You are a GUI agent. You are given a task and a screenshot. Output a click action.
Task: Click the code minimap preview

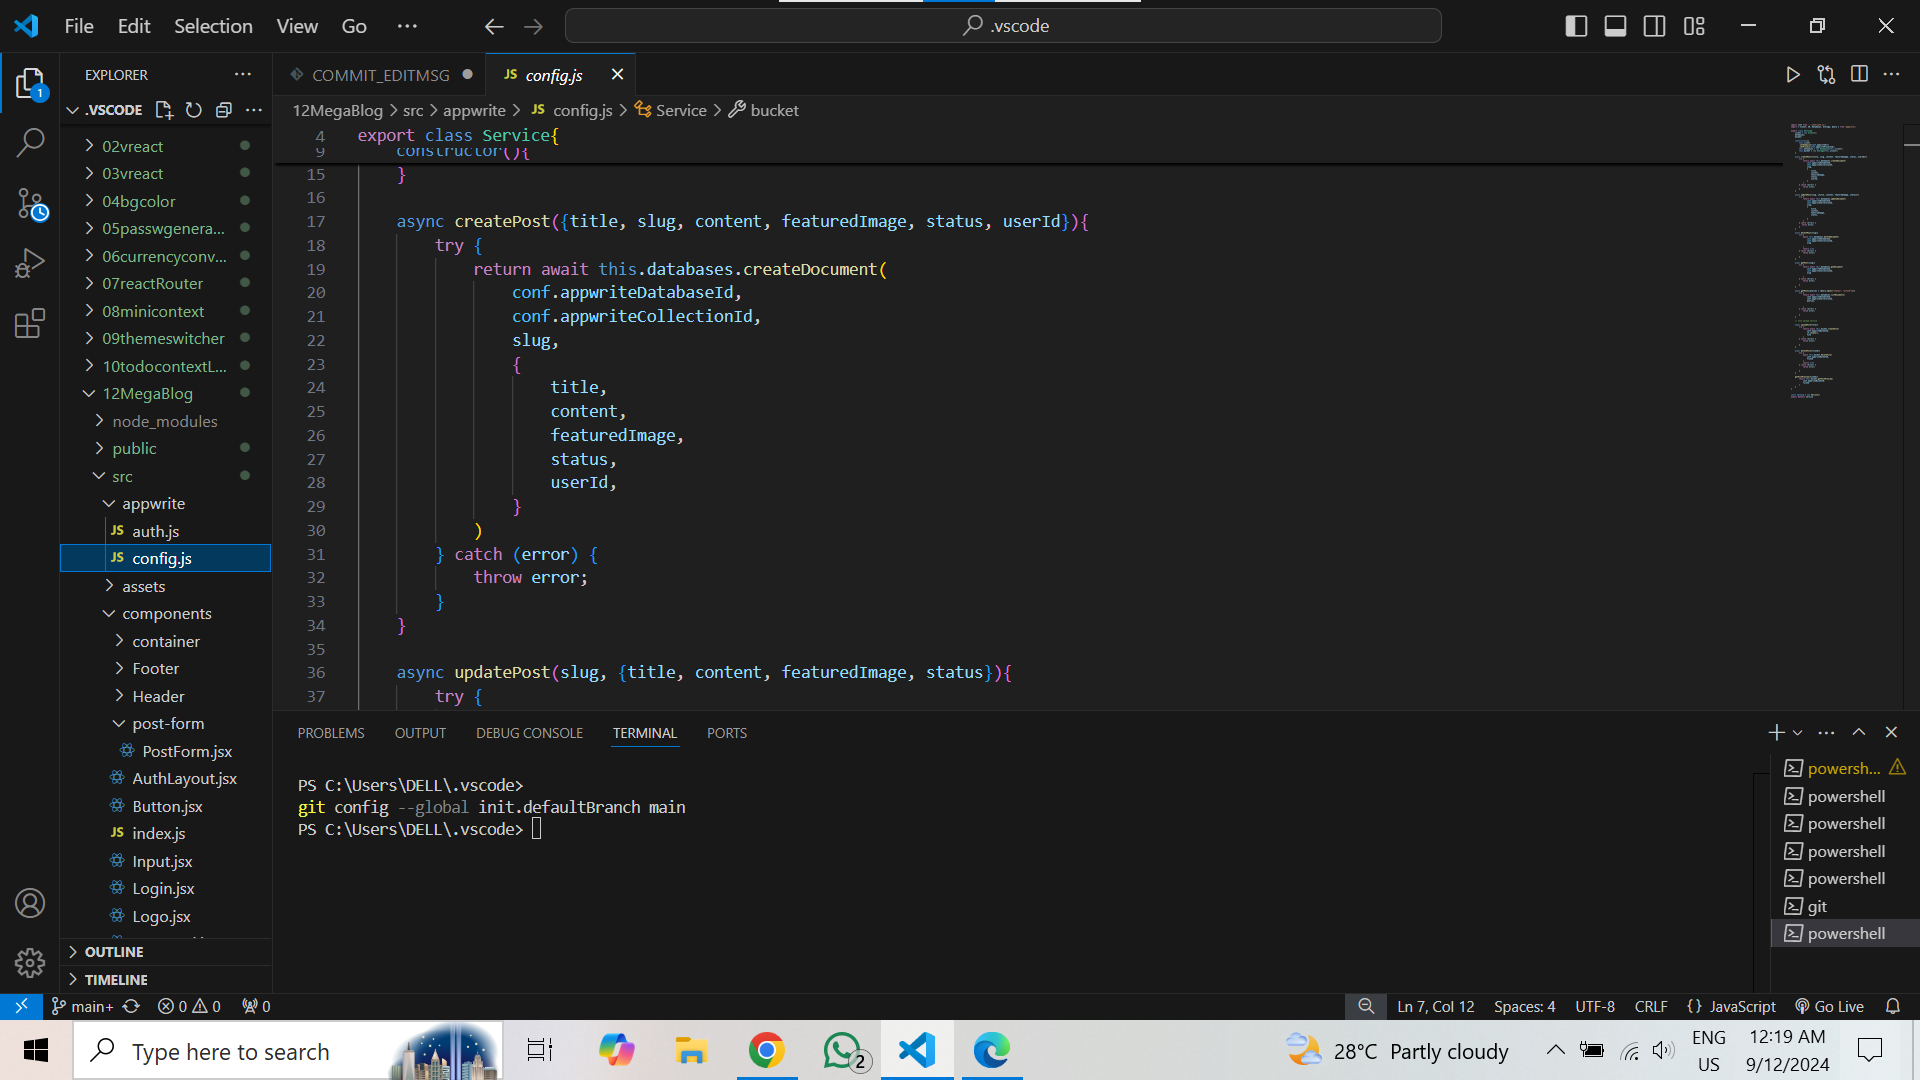[1825, 260]
